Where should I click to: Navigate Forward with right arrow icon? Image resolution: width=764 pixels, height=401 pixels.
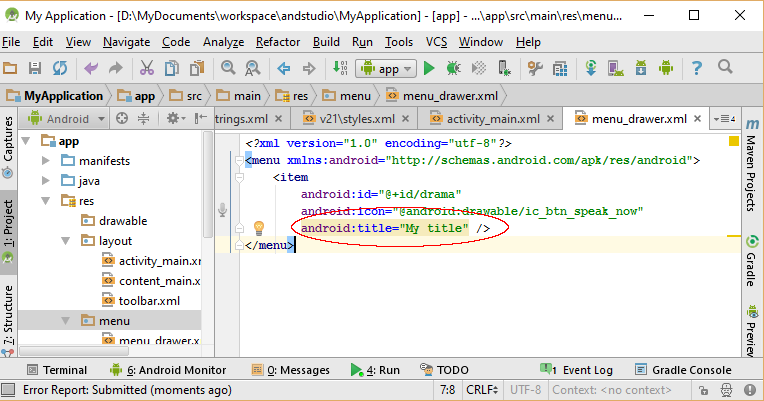309,68
